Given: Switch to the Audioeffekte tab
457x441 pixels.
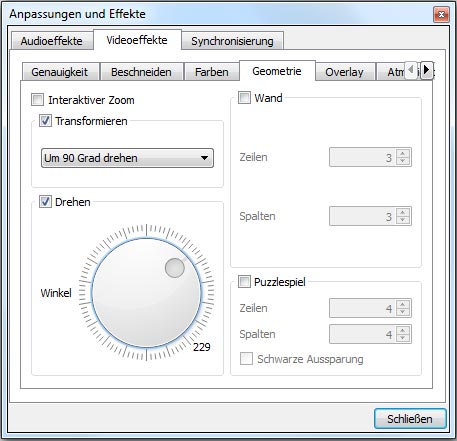Looking at the screenshot, I should coord(52,41).
